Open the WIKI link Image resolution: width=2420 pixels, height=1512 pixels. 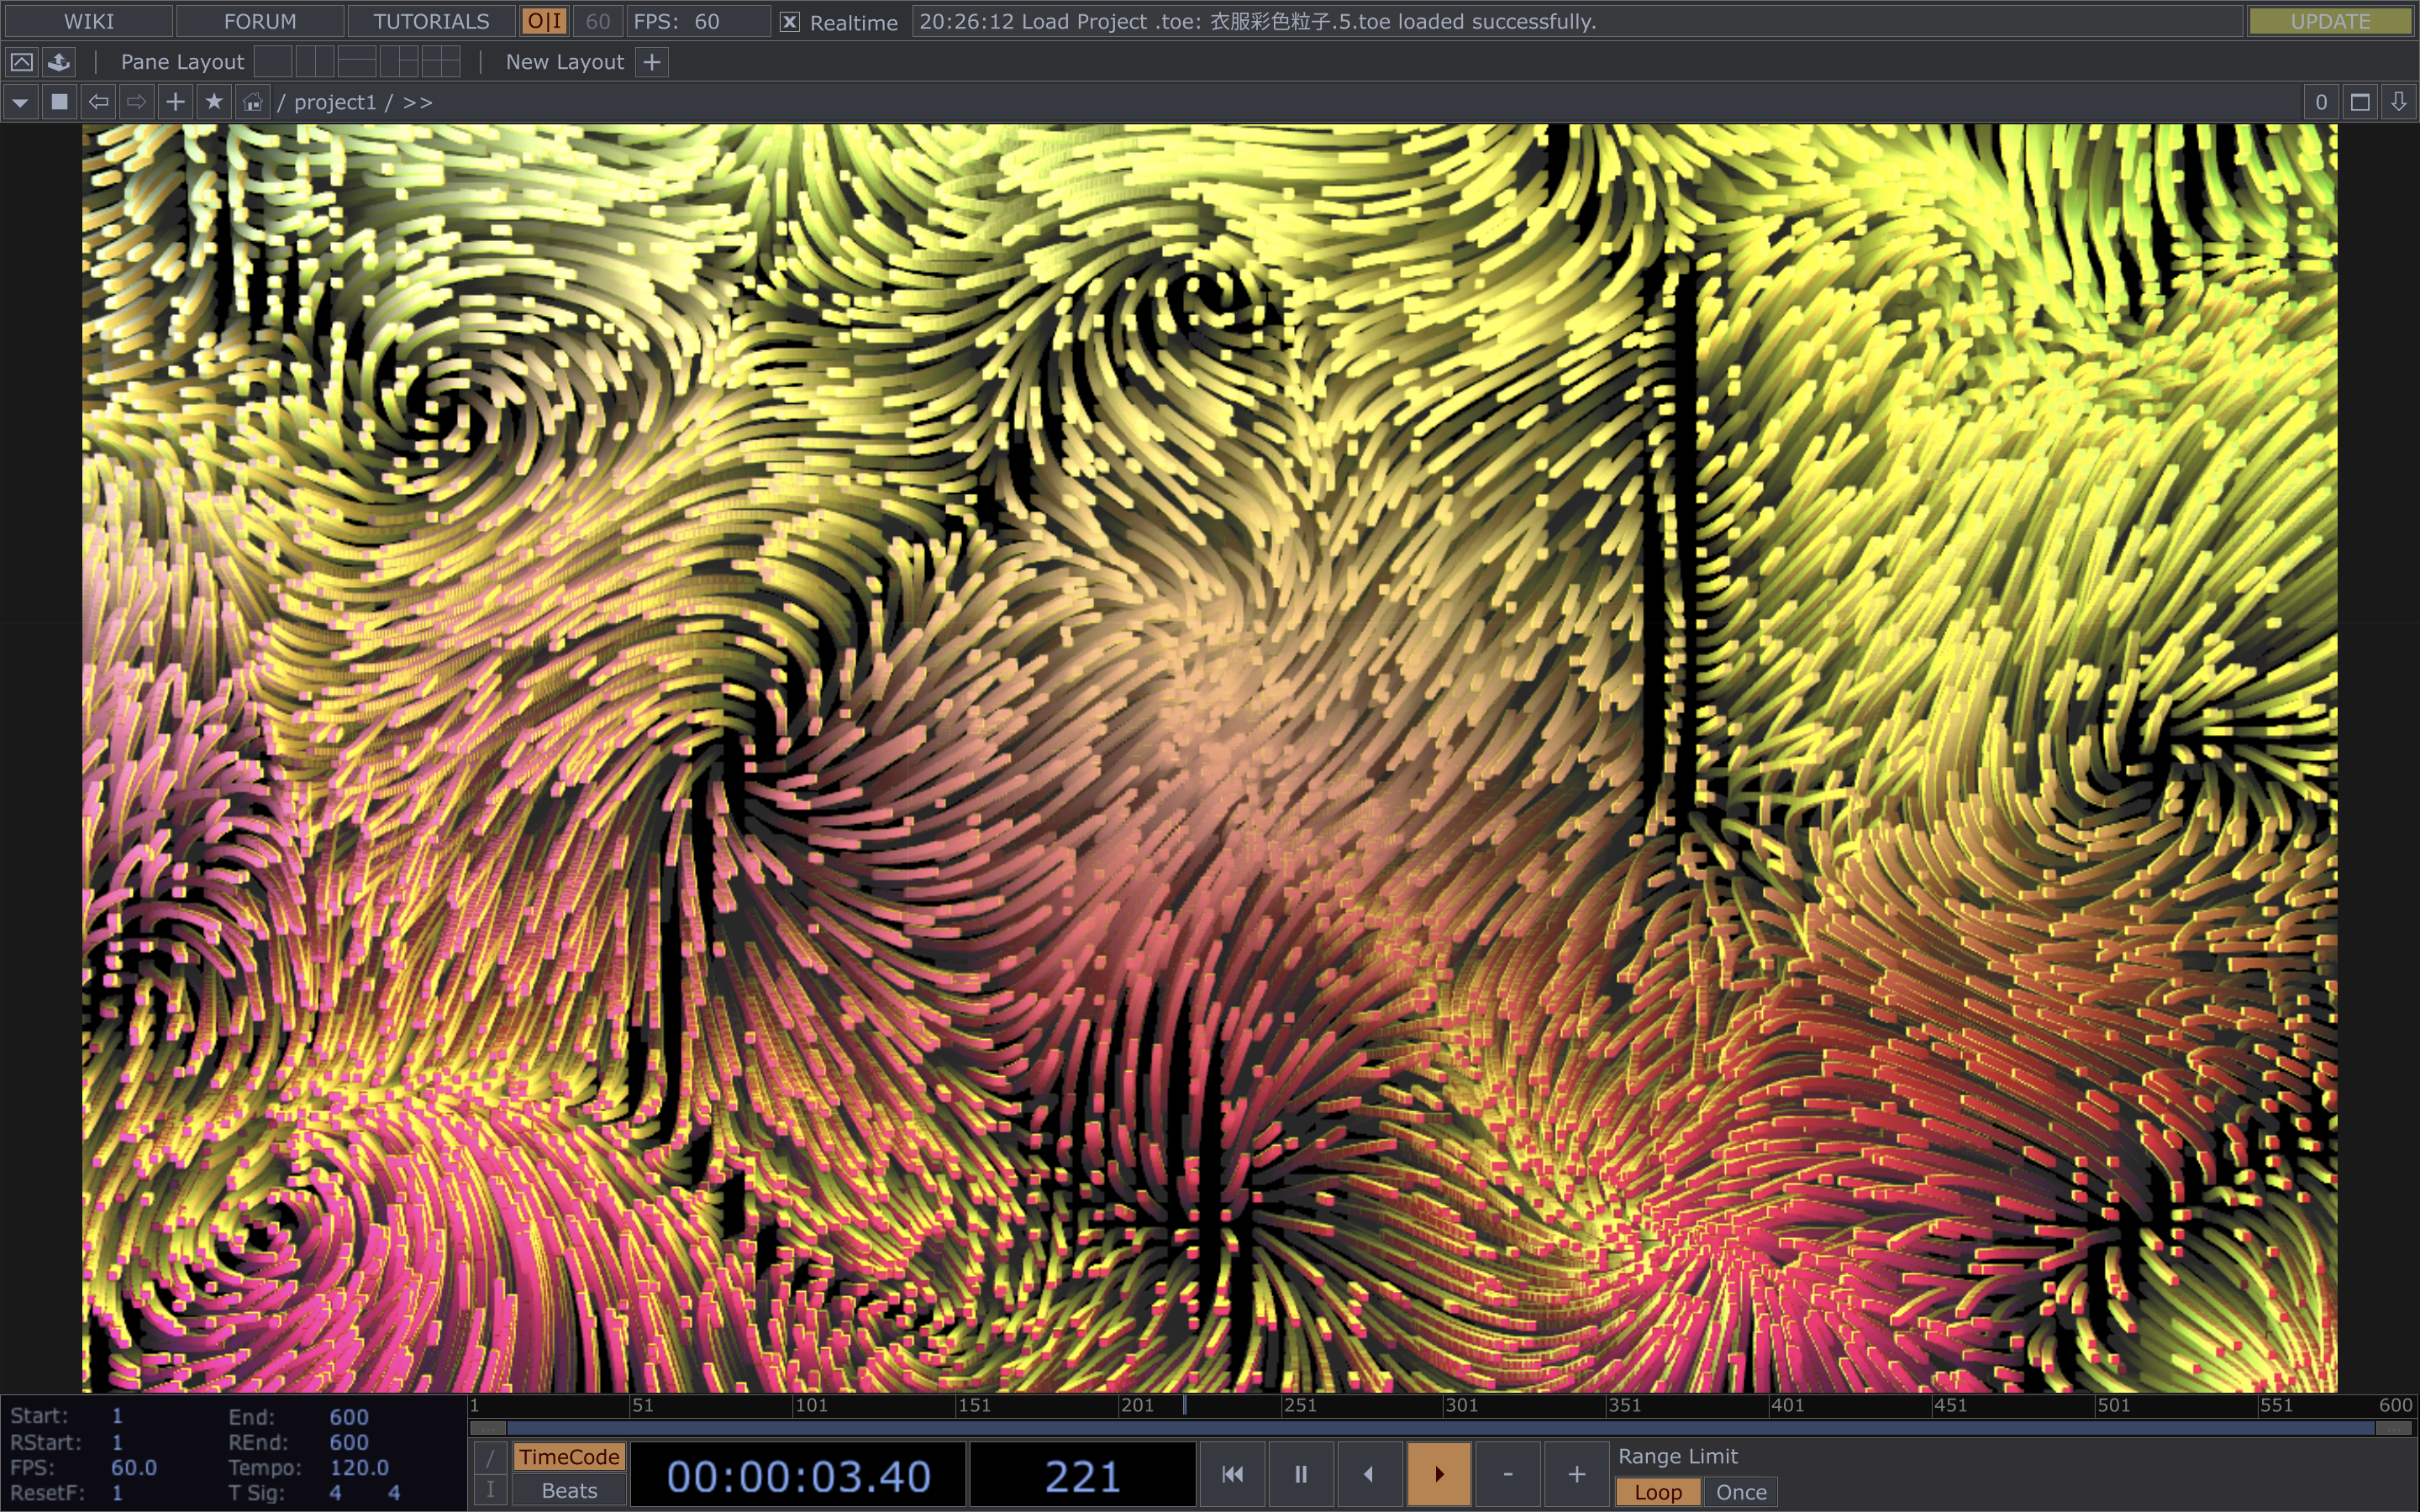point(88,21)
